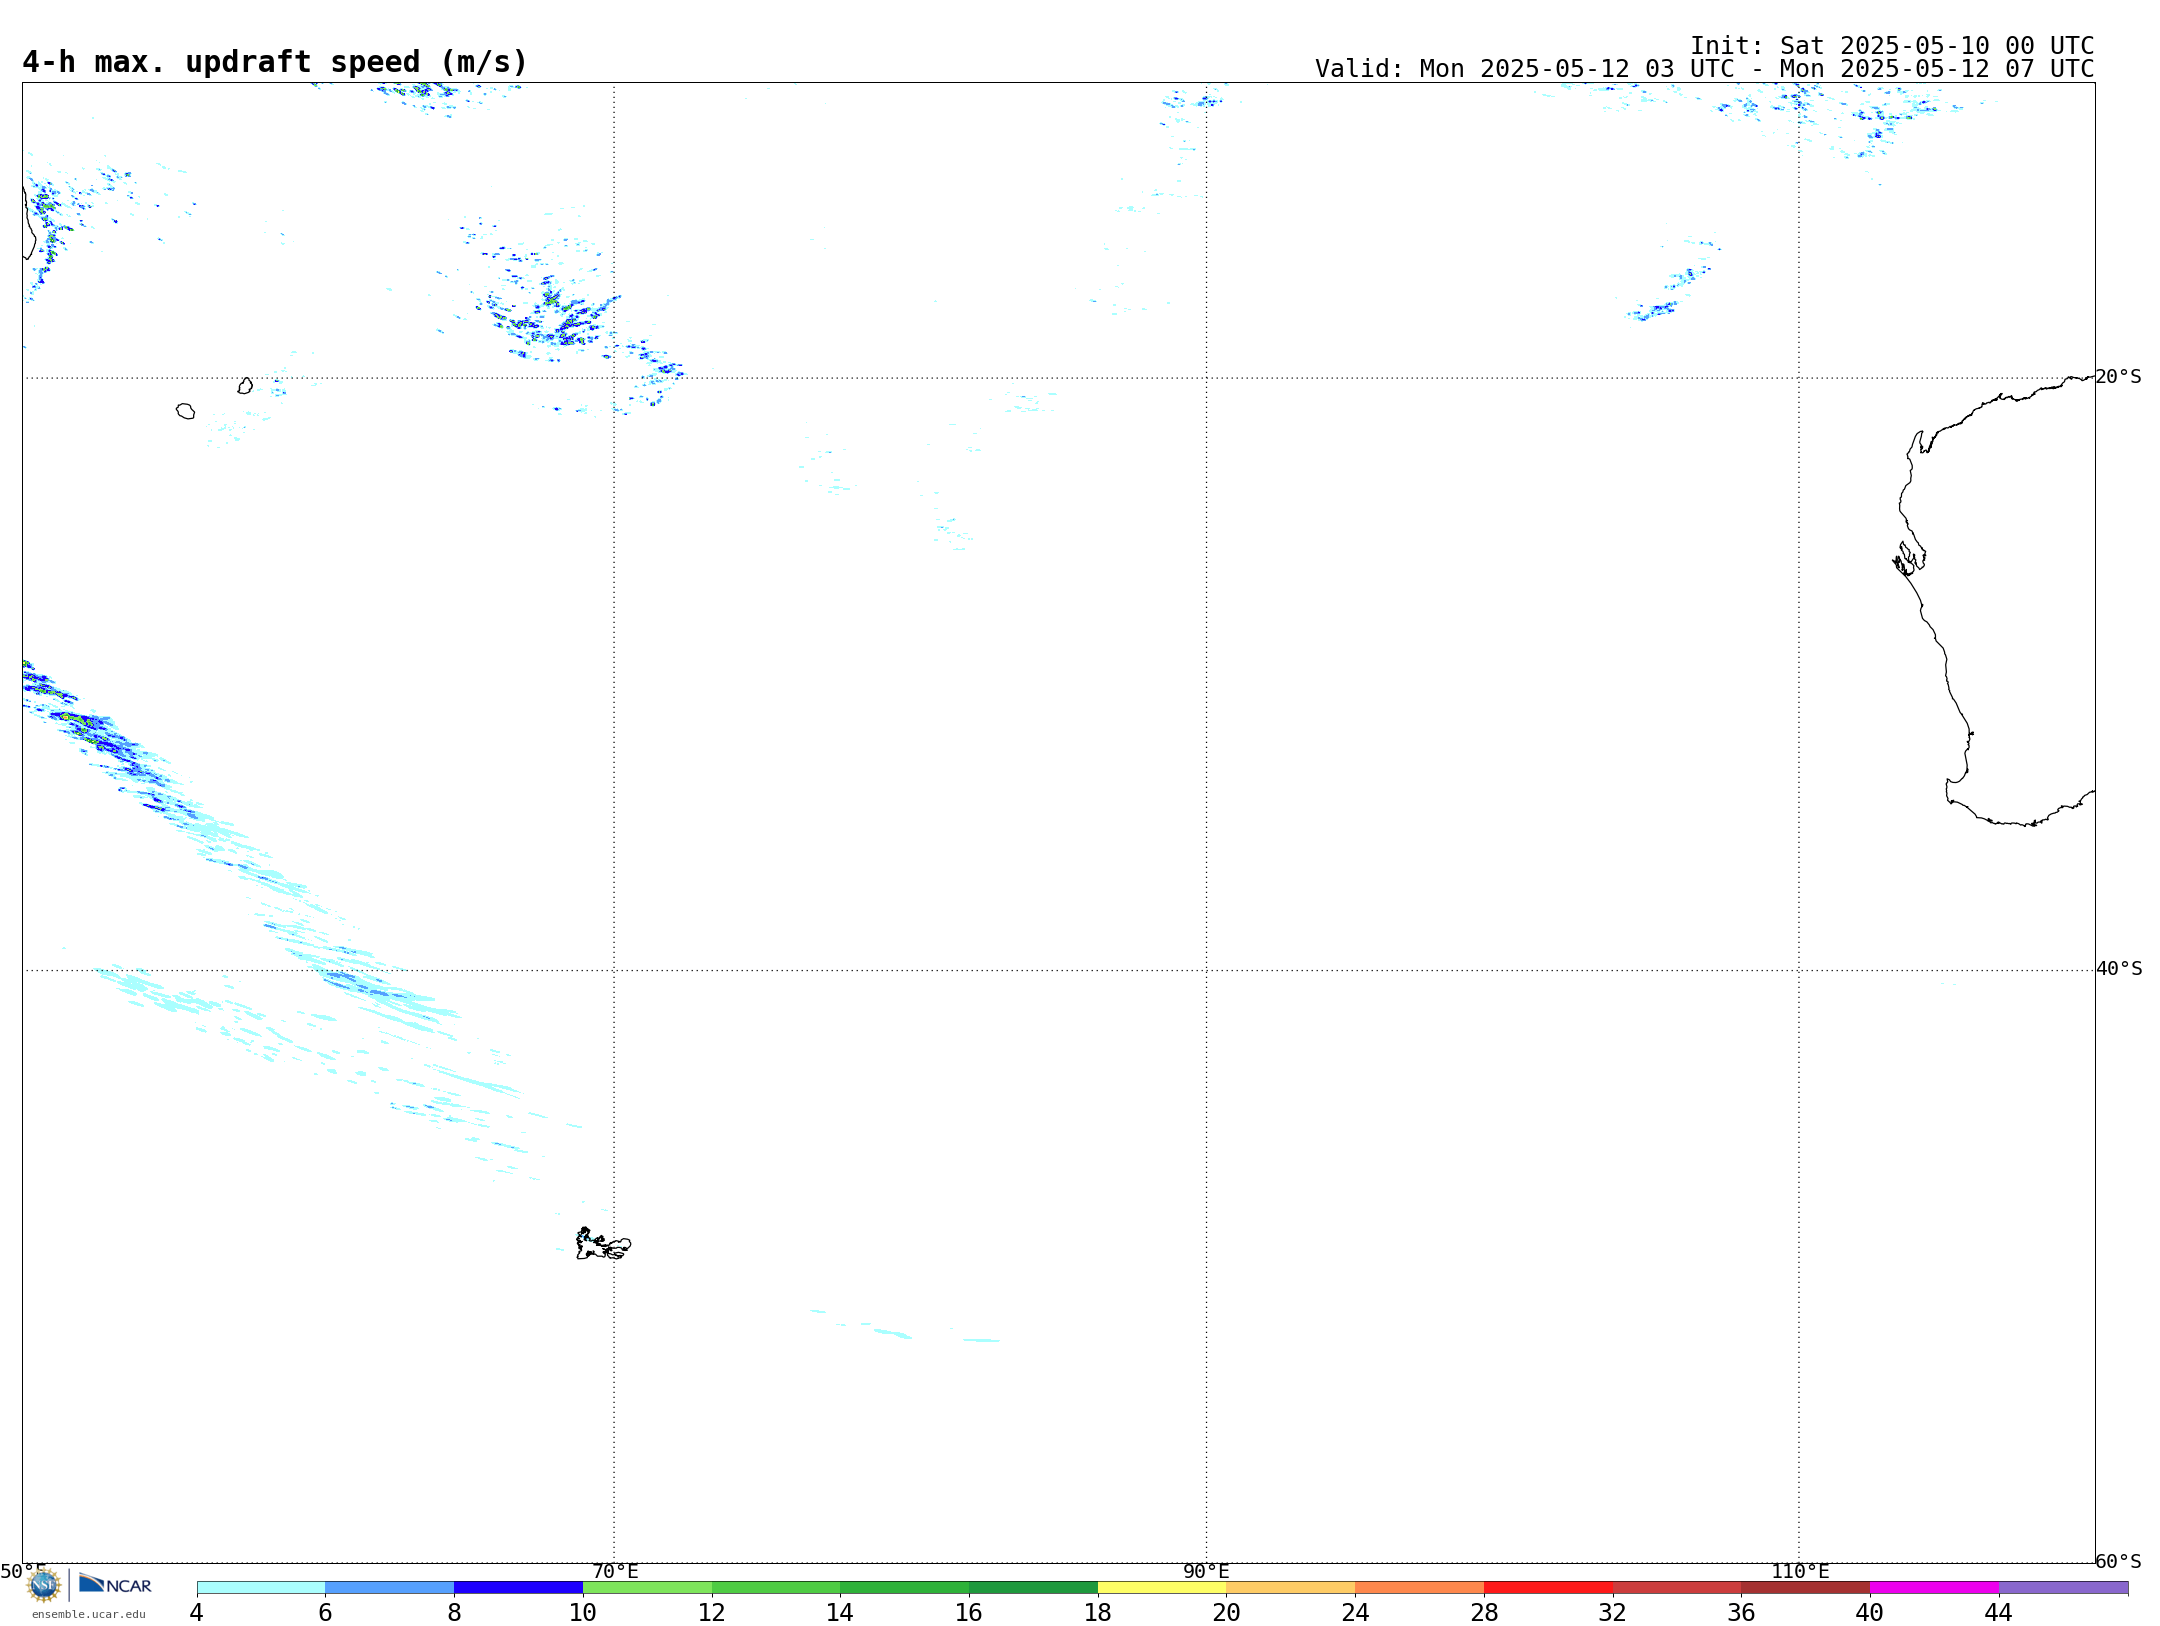This screenshot has height=1626, width=2160.
Task: Click the 20°S latitude label
Action: coord(2119,377)
